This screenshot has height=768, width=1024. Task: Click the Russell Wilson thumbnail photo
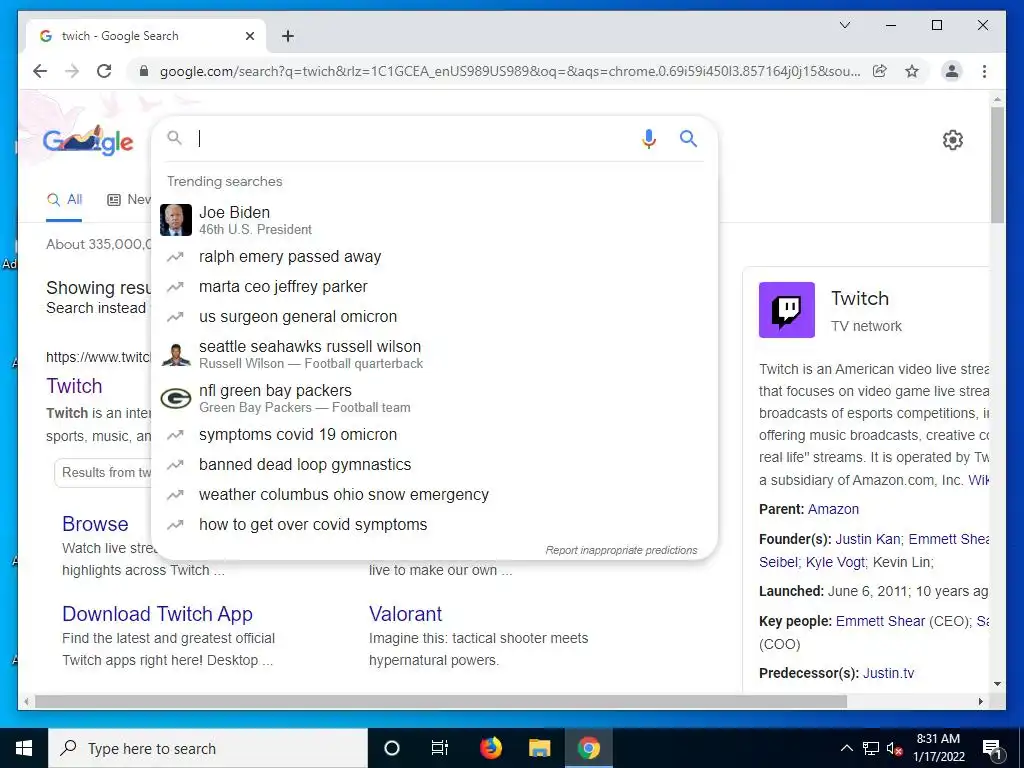(x=176, y=355)
